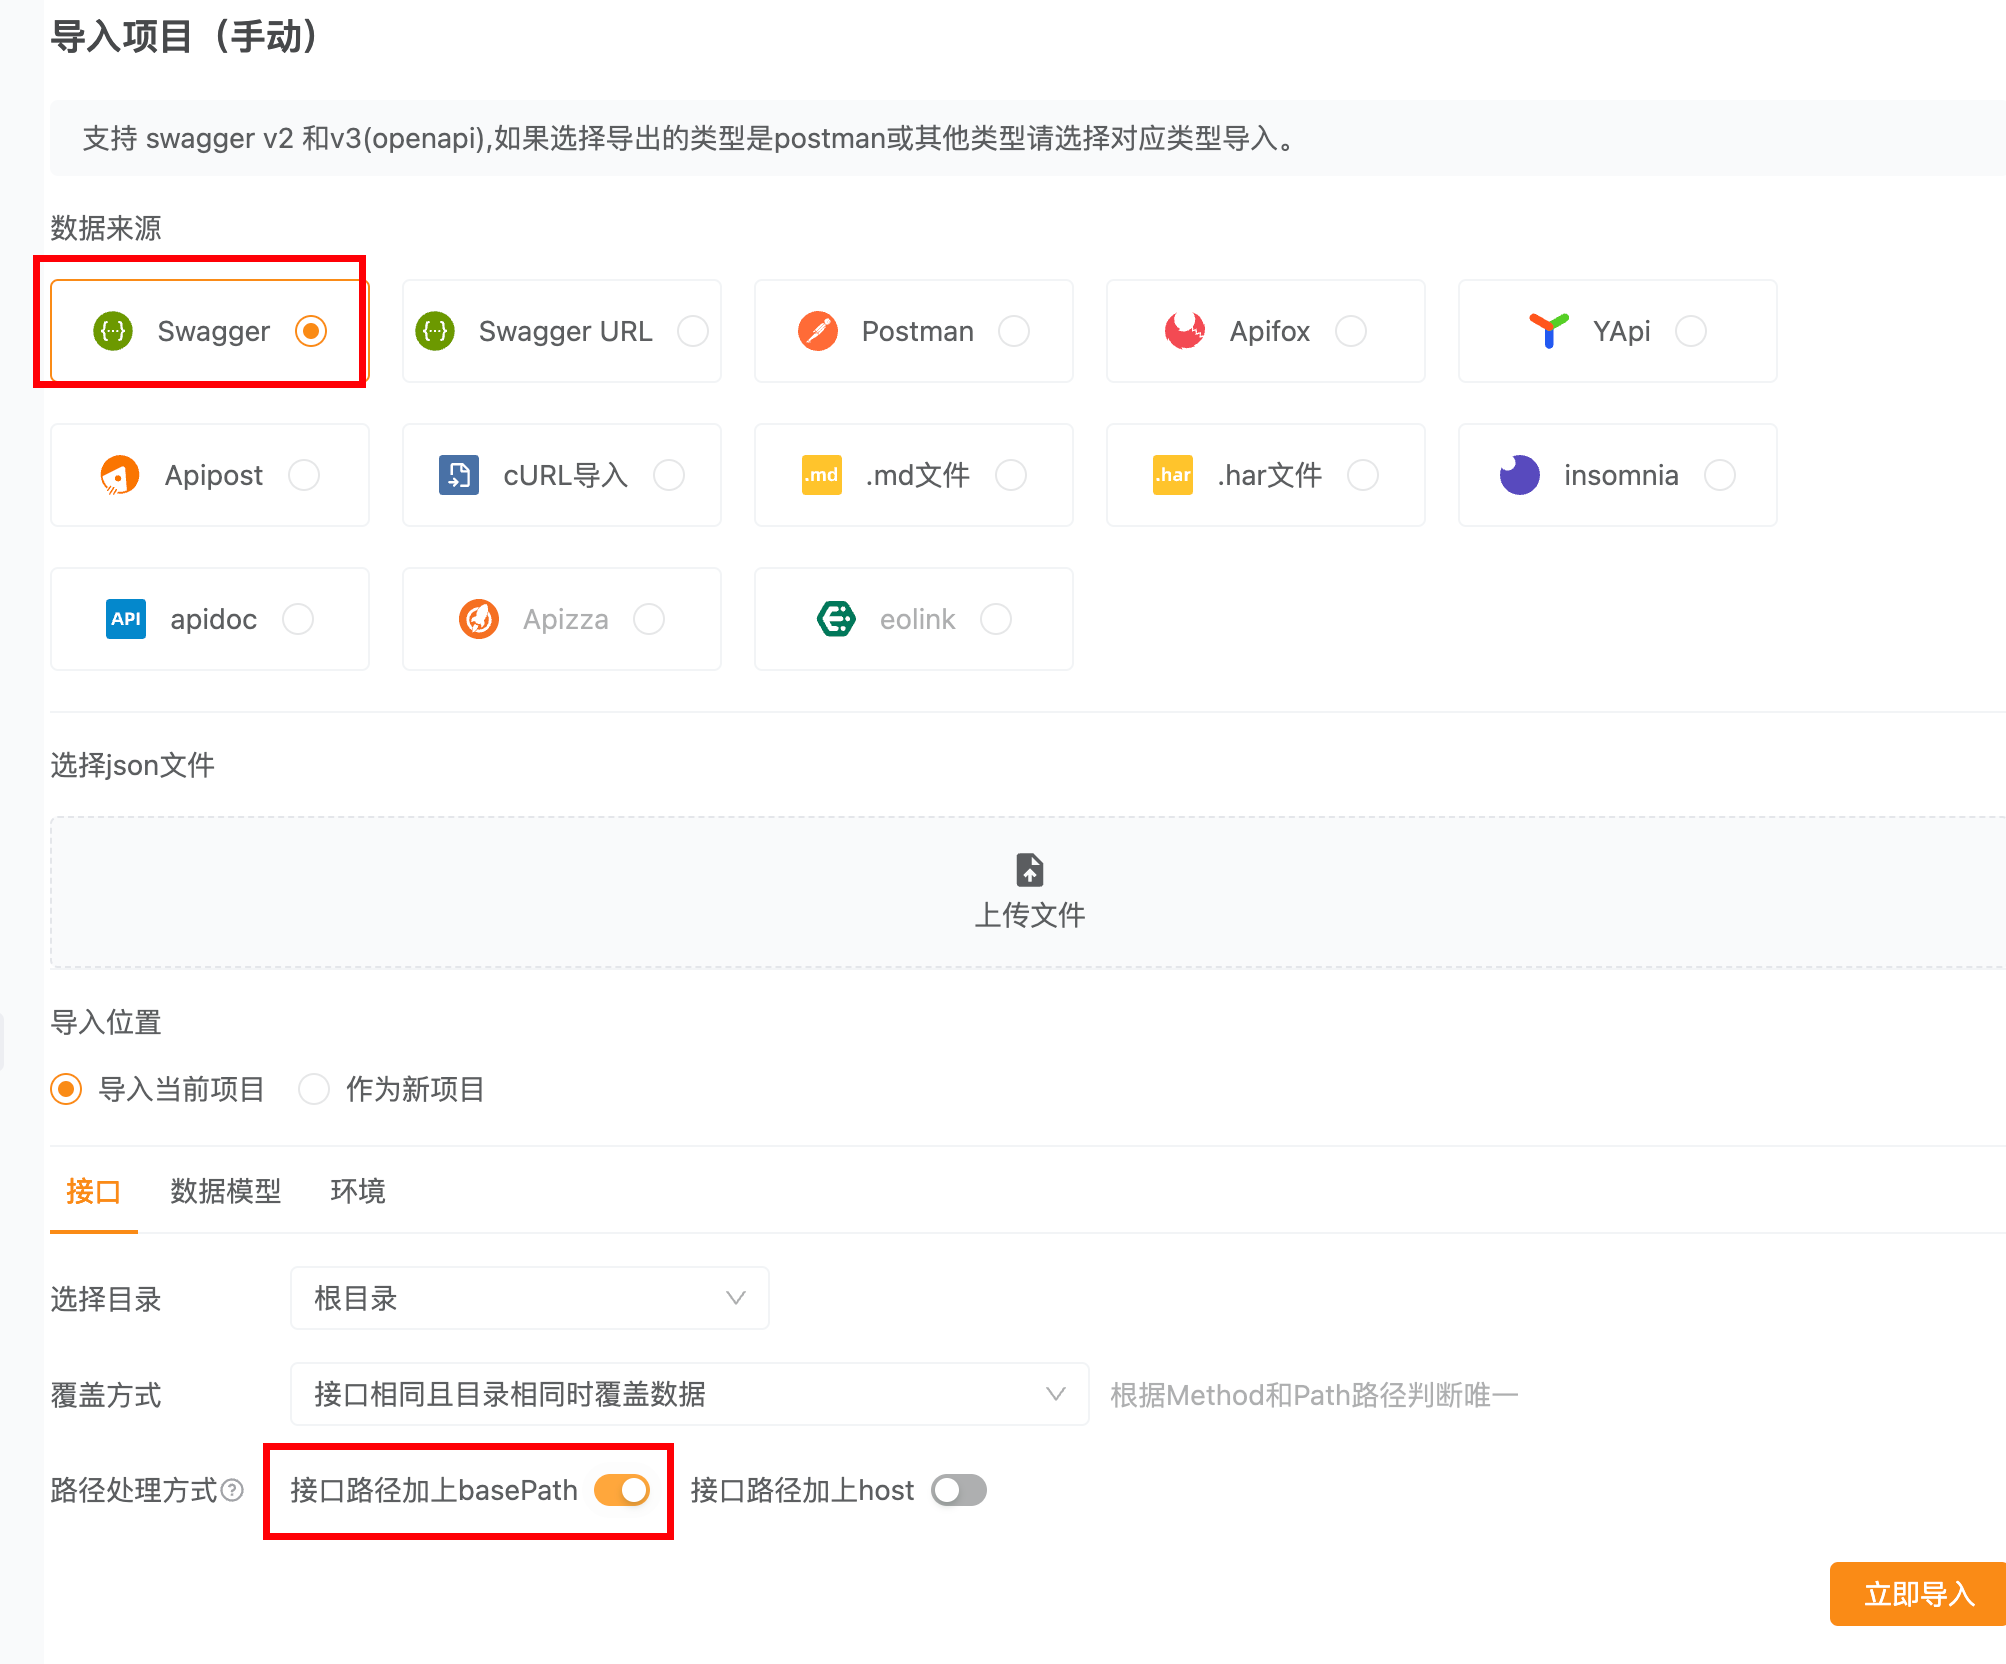
Task: Click the .md file icon
Action: pos(822,475)
